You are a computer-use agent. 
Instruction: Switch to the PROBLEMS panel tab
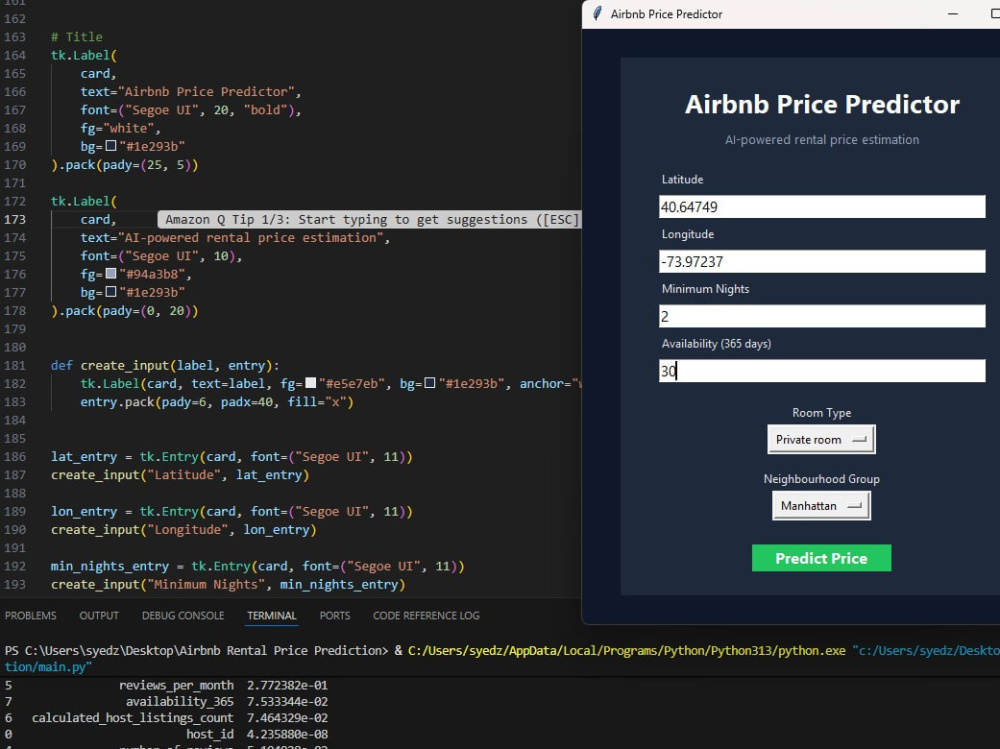(31, 616)
